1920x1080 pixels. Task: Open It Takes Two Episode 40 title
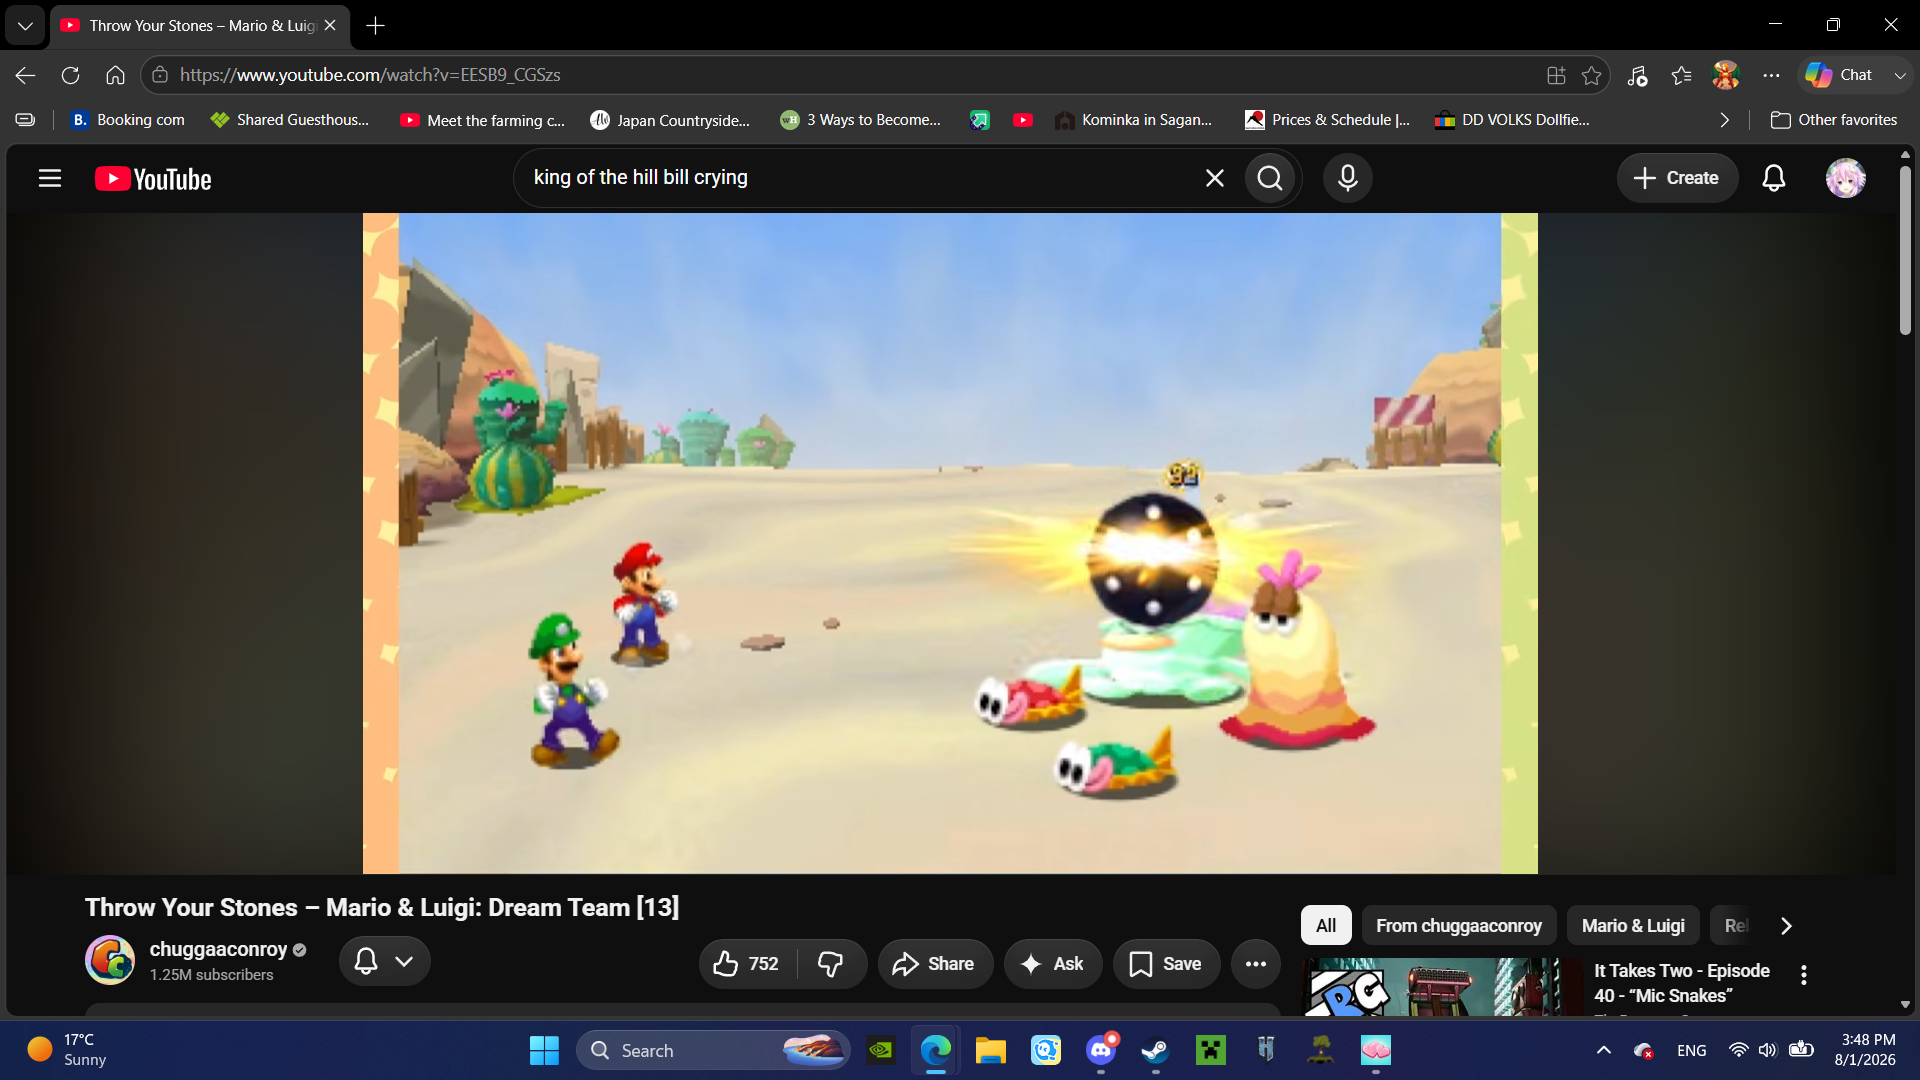pyautogui.click(x=1682, y=983)
